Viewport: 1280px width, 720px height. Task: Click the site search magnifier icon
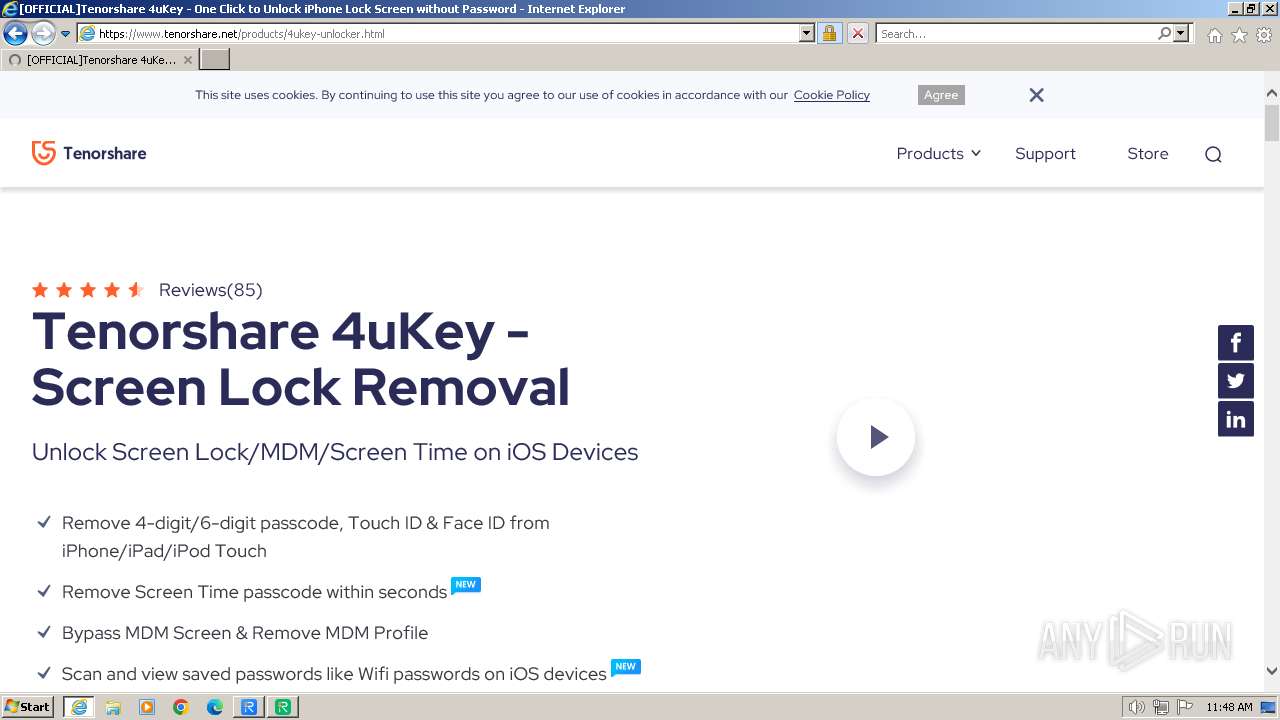1213,154
